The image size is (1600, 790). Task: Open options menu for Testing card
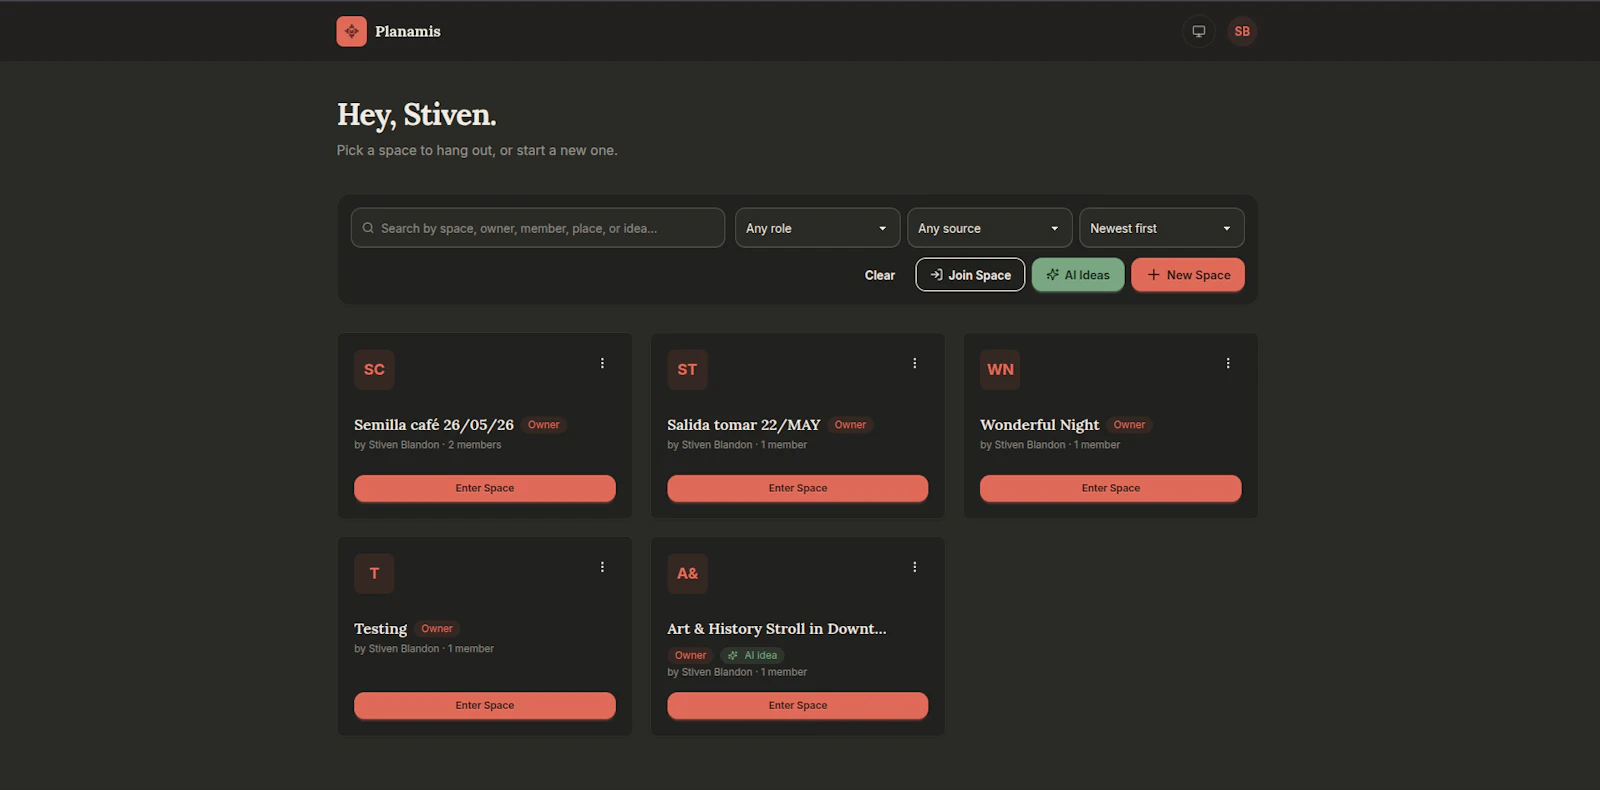click(602, 567)
